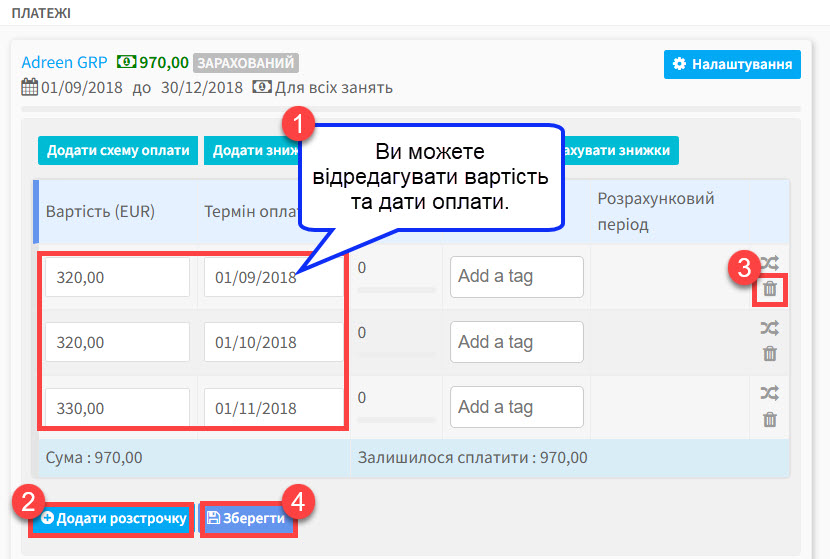The width and height of the screenshot is (830, 559).
Task: Click the second row 320,00 cost field
Action: point(117,342)
